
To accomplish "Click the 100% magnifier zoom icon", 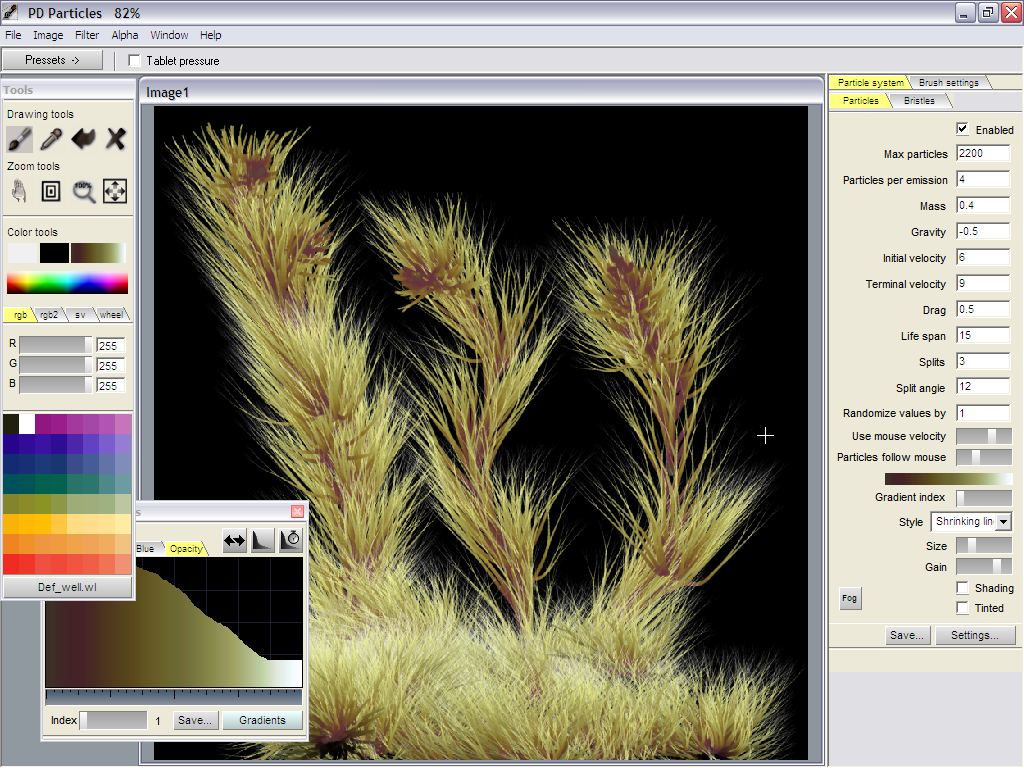I will click(x=83, y=191).
